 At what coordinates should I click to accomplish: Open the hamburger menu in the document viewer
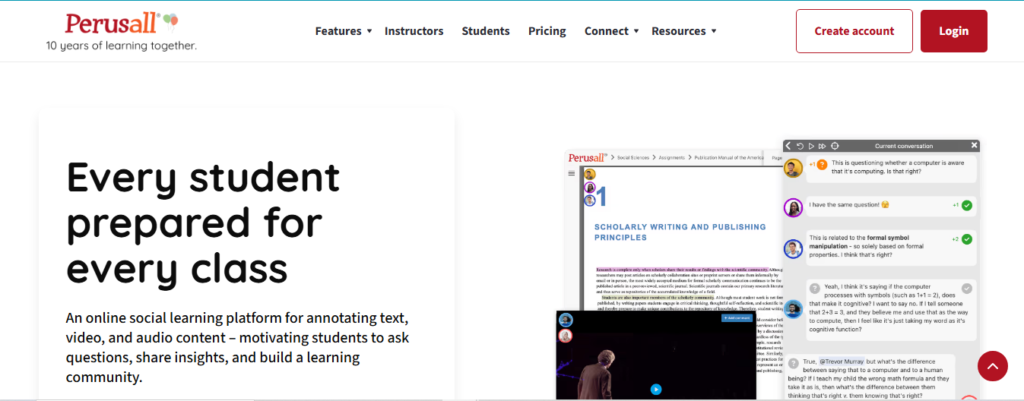pos(571,173)
